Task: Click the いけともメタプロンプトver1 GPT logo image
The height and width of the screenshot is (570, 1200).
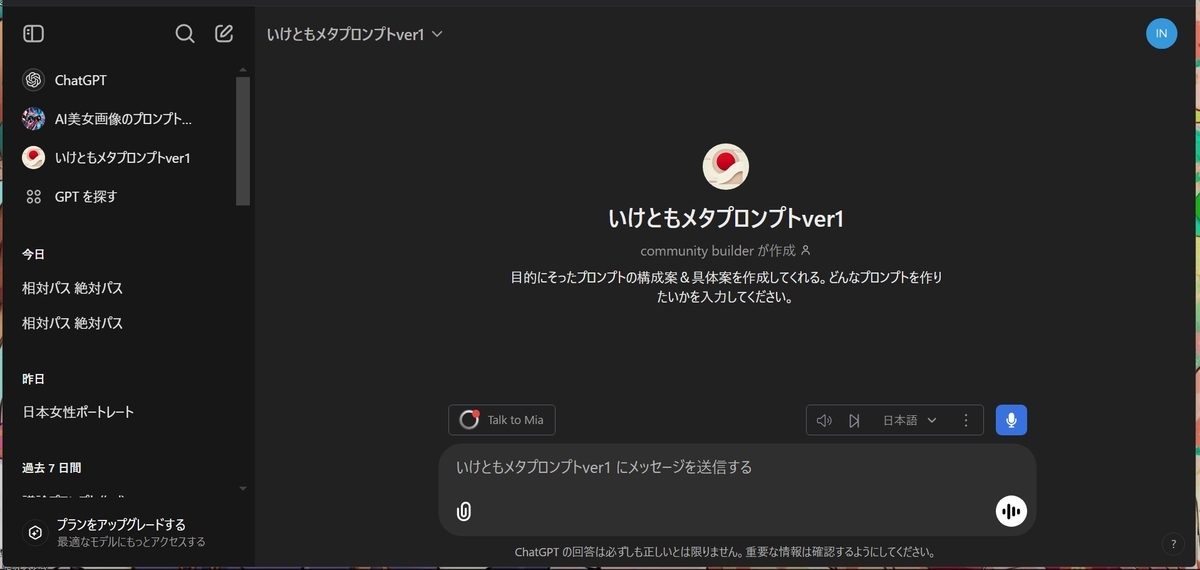Action: [726, 167]
